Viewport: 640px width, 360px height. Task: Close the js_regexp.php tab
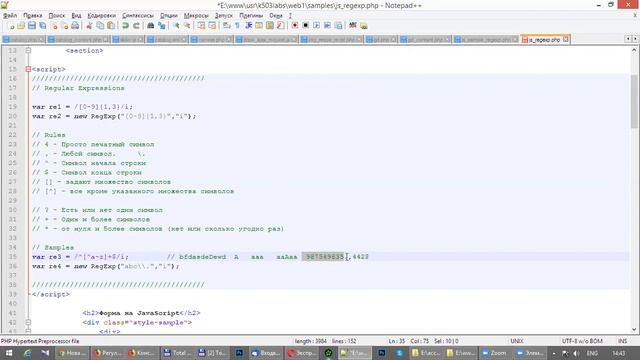tap(566, 40)
